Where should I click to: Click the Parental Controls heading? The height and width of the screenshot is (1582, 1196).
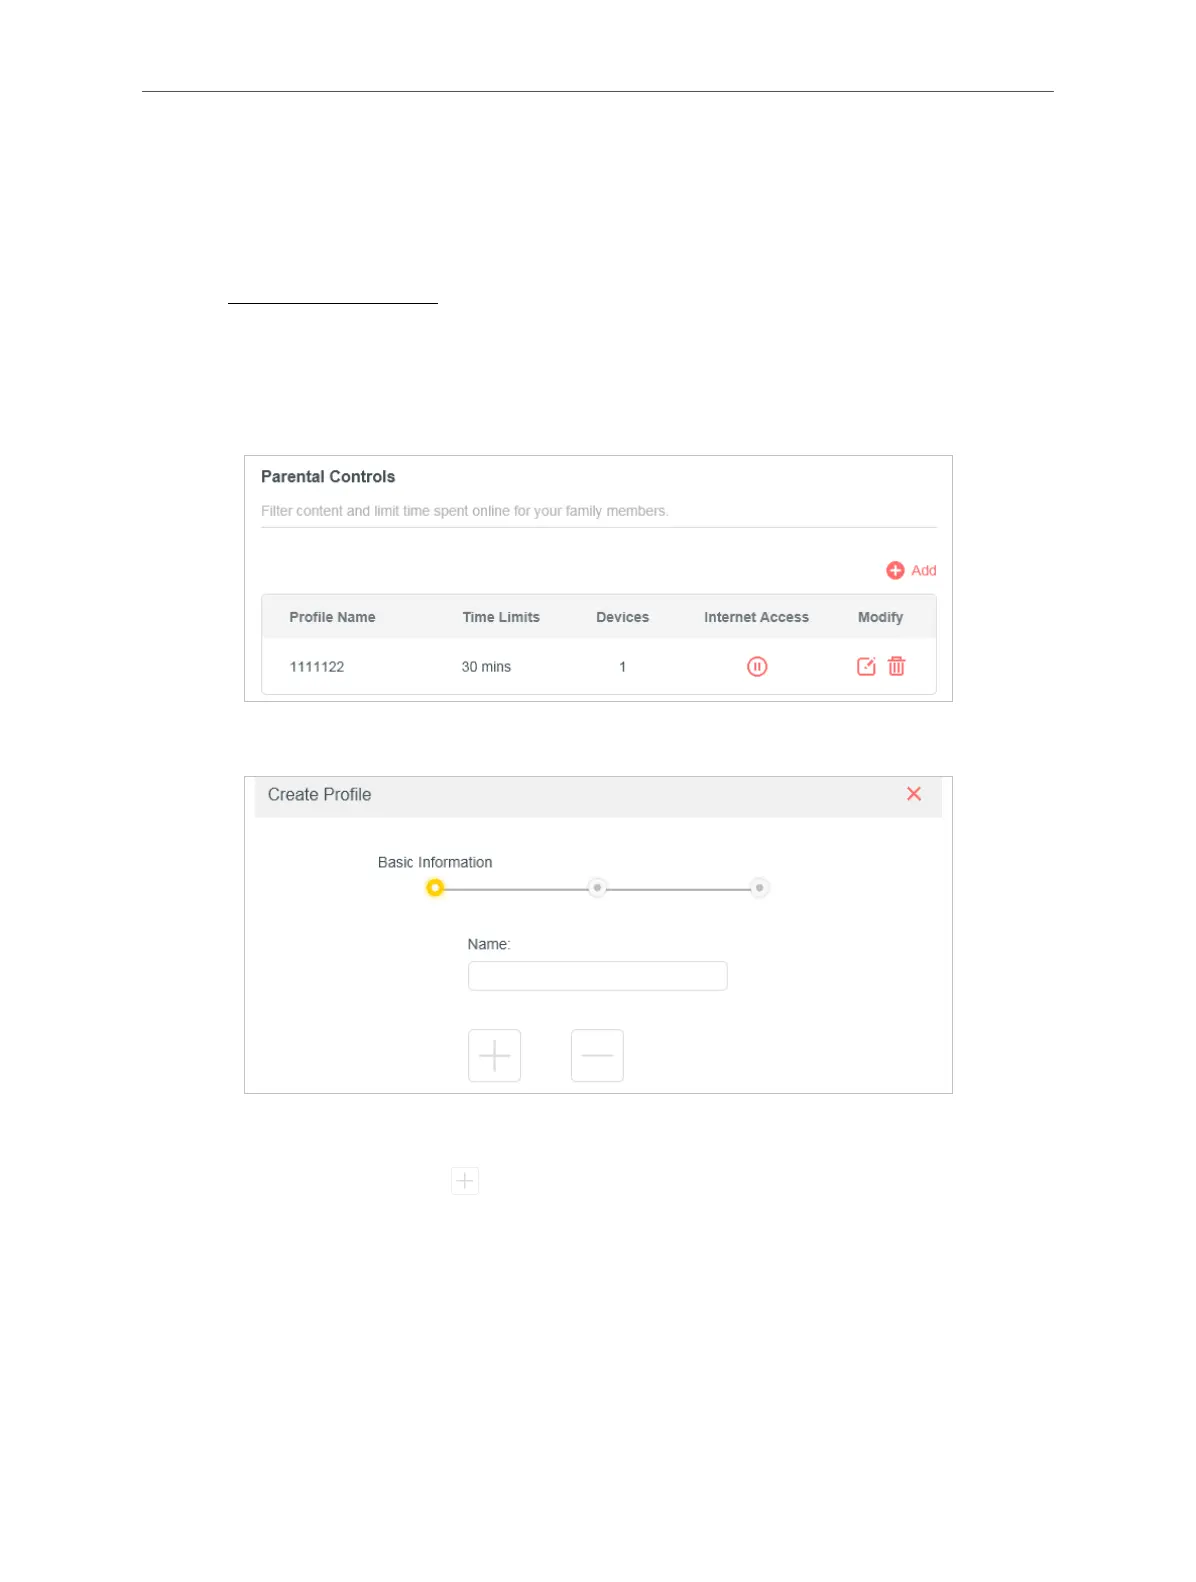tap(328, 477)
